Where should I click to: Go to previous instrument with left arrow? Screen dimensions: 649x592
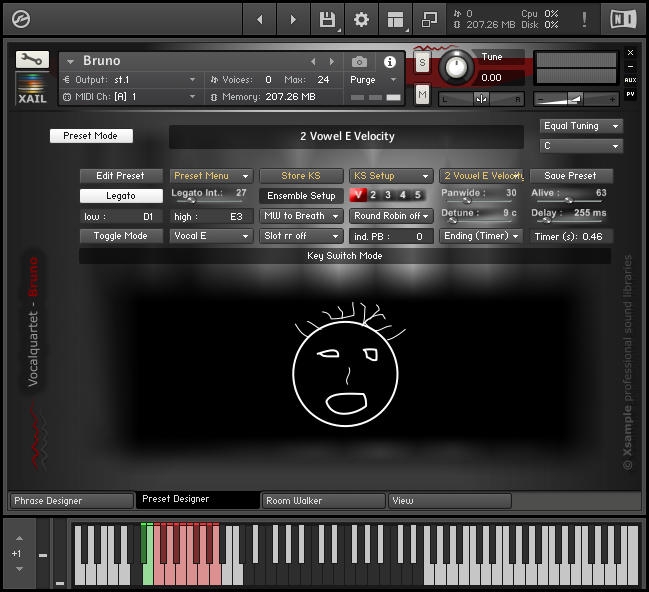tap(260, 19)
